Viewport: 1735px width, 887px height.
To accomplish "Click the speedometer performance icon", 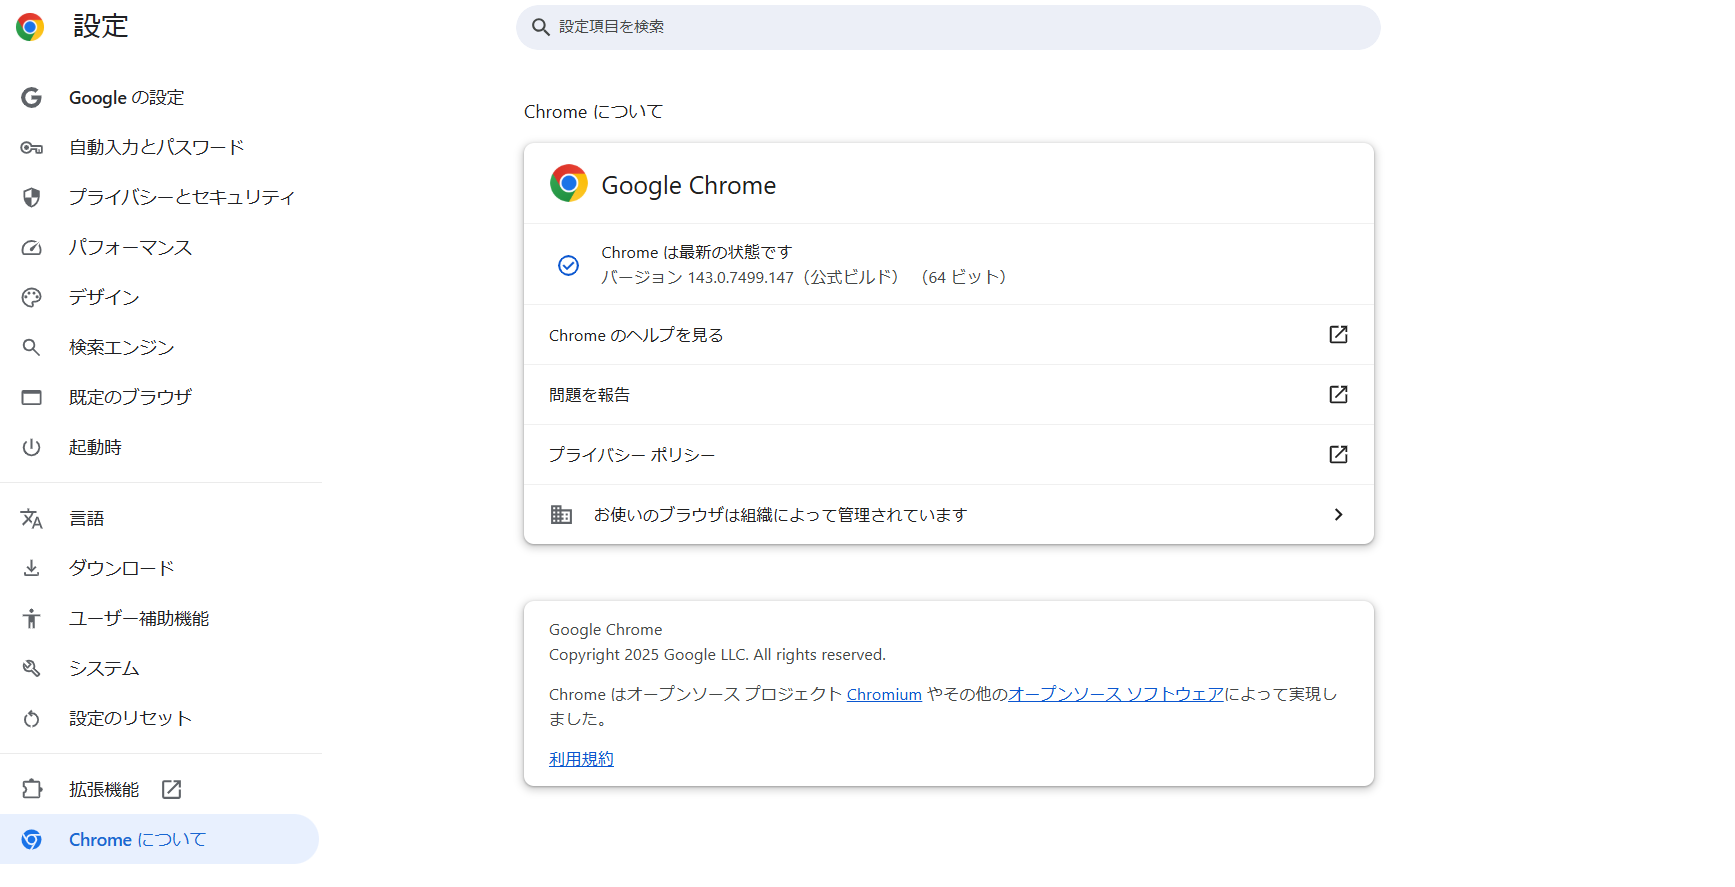I will click(32, 248).
